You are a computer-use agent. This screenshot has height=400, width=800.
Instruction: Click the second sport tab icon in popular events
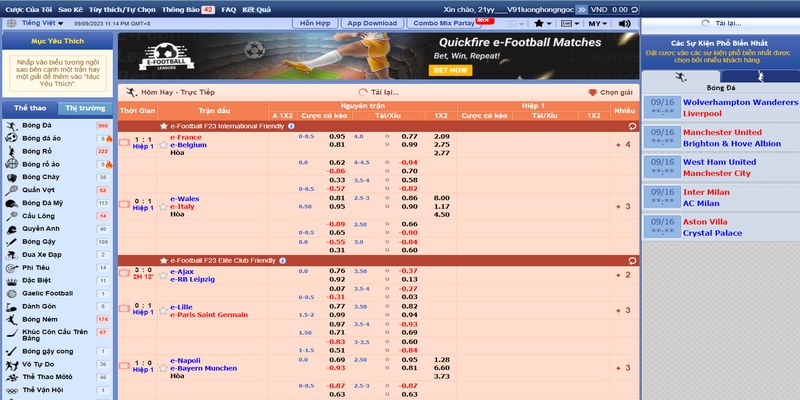(760, 77)
